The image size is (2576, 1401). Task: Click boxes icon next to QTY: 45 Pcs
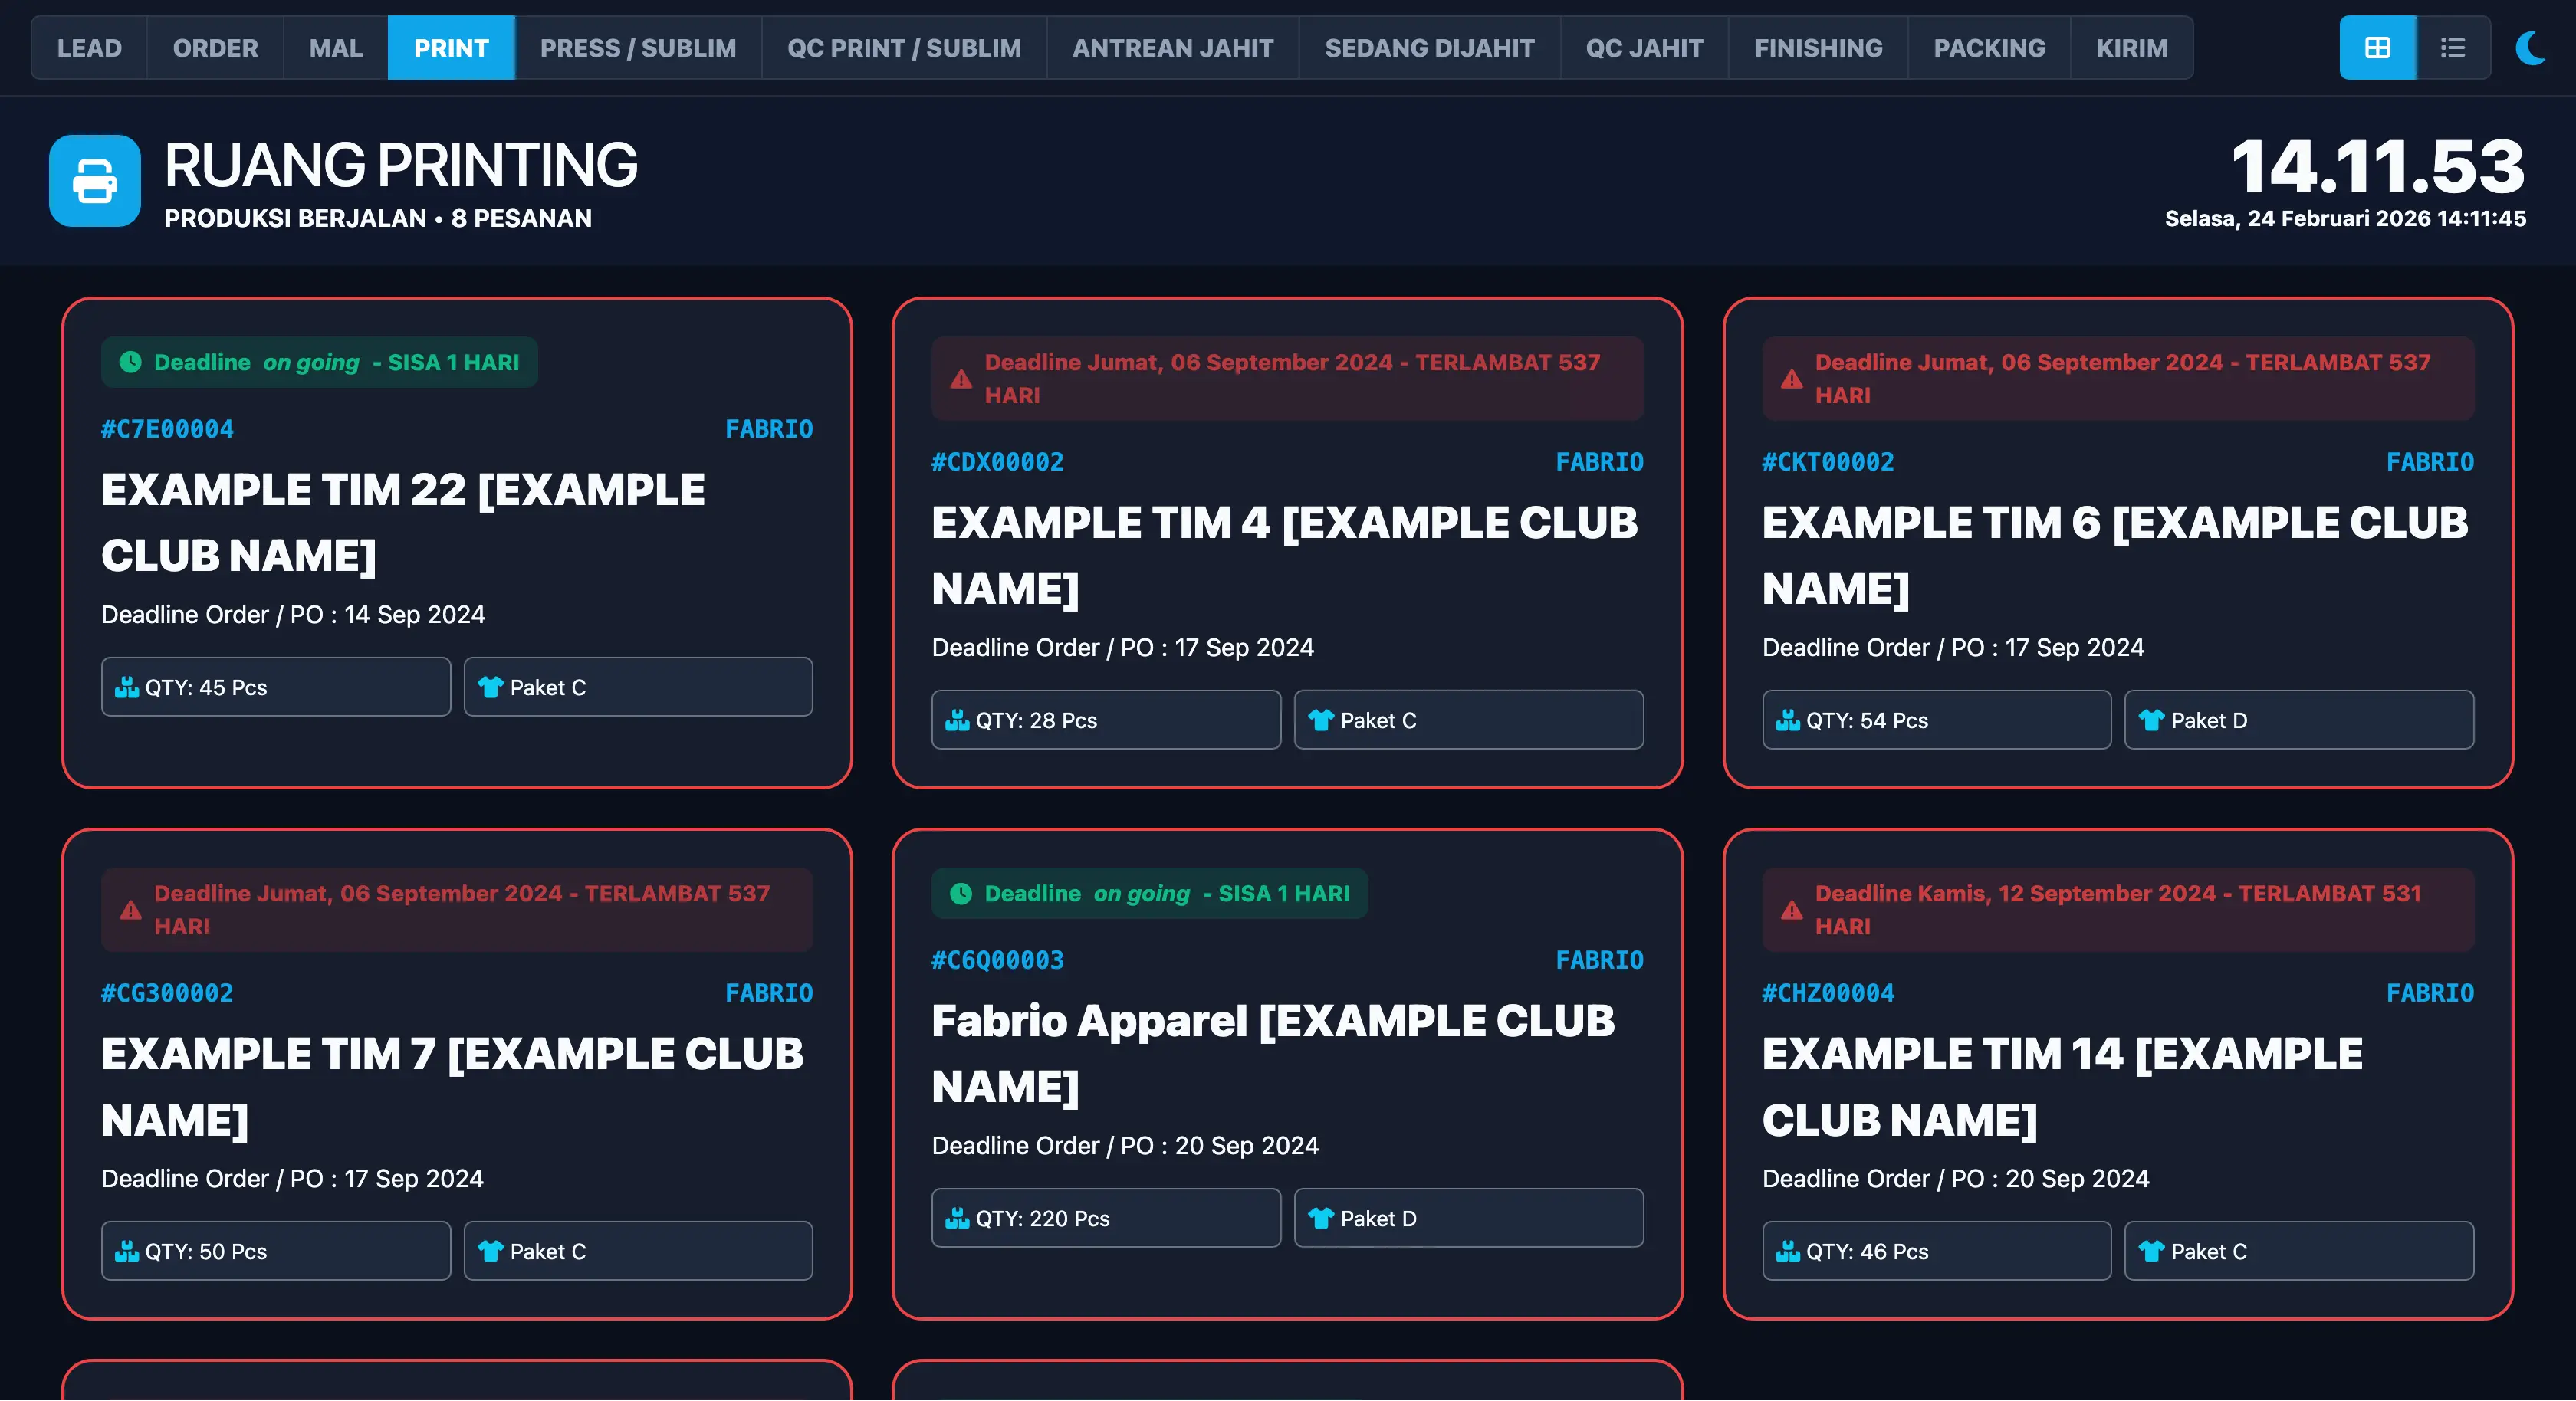pos(126,687)
